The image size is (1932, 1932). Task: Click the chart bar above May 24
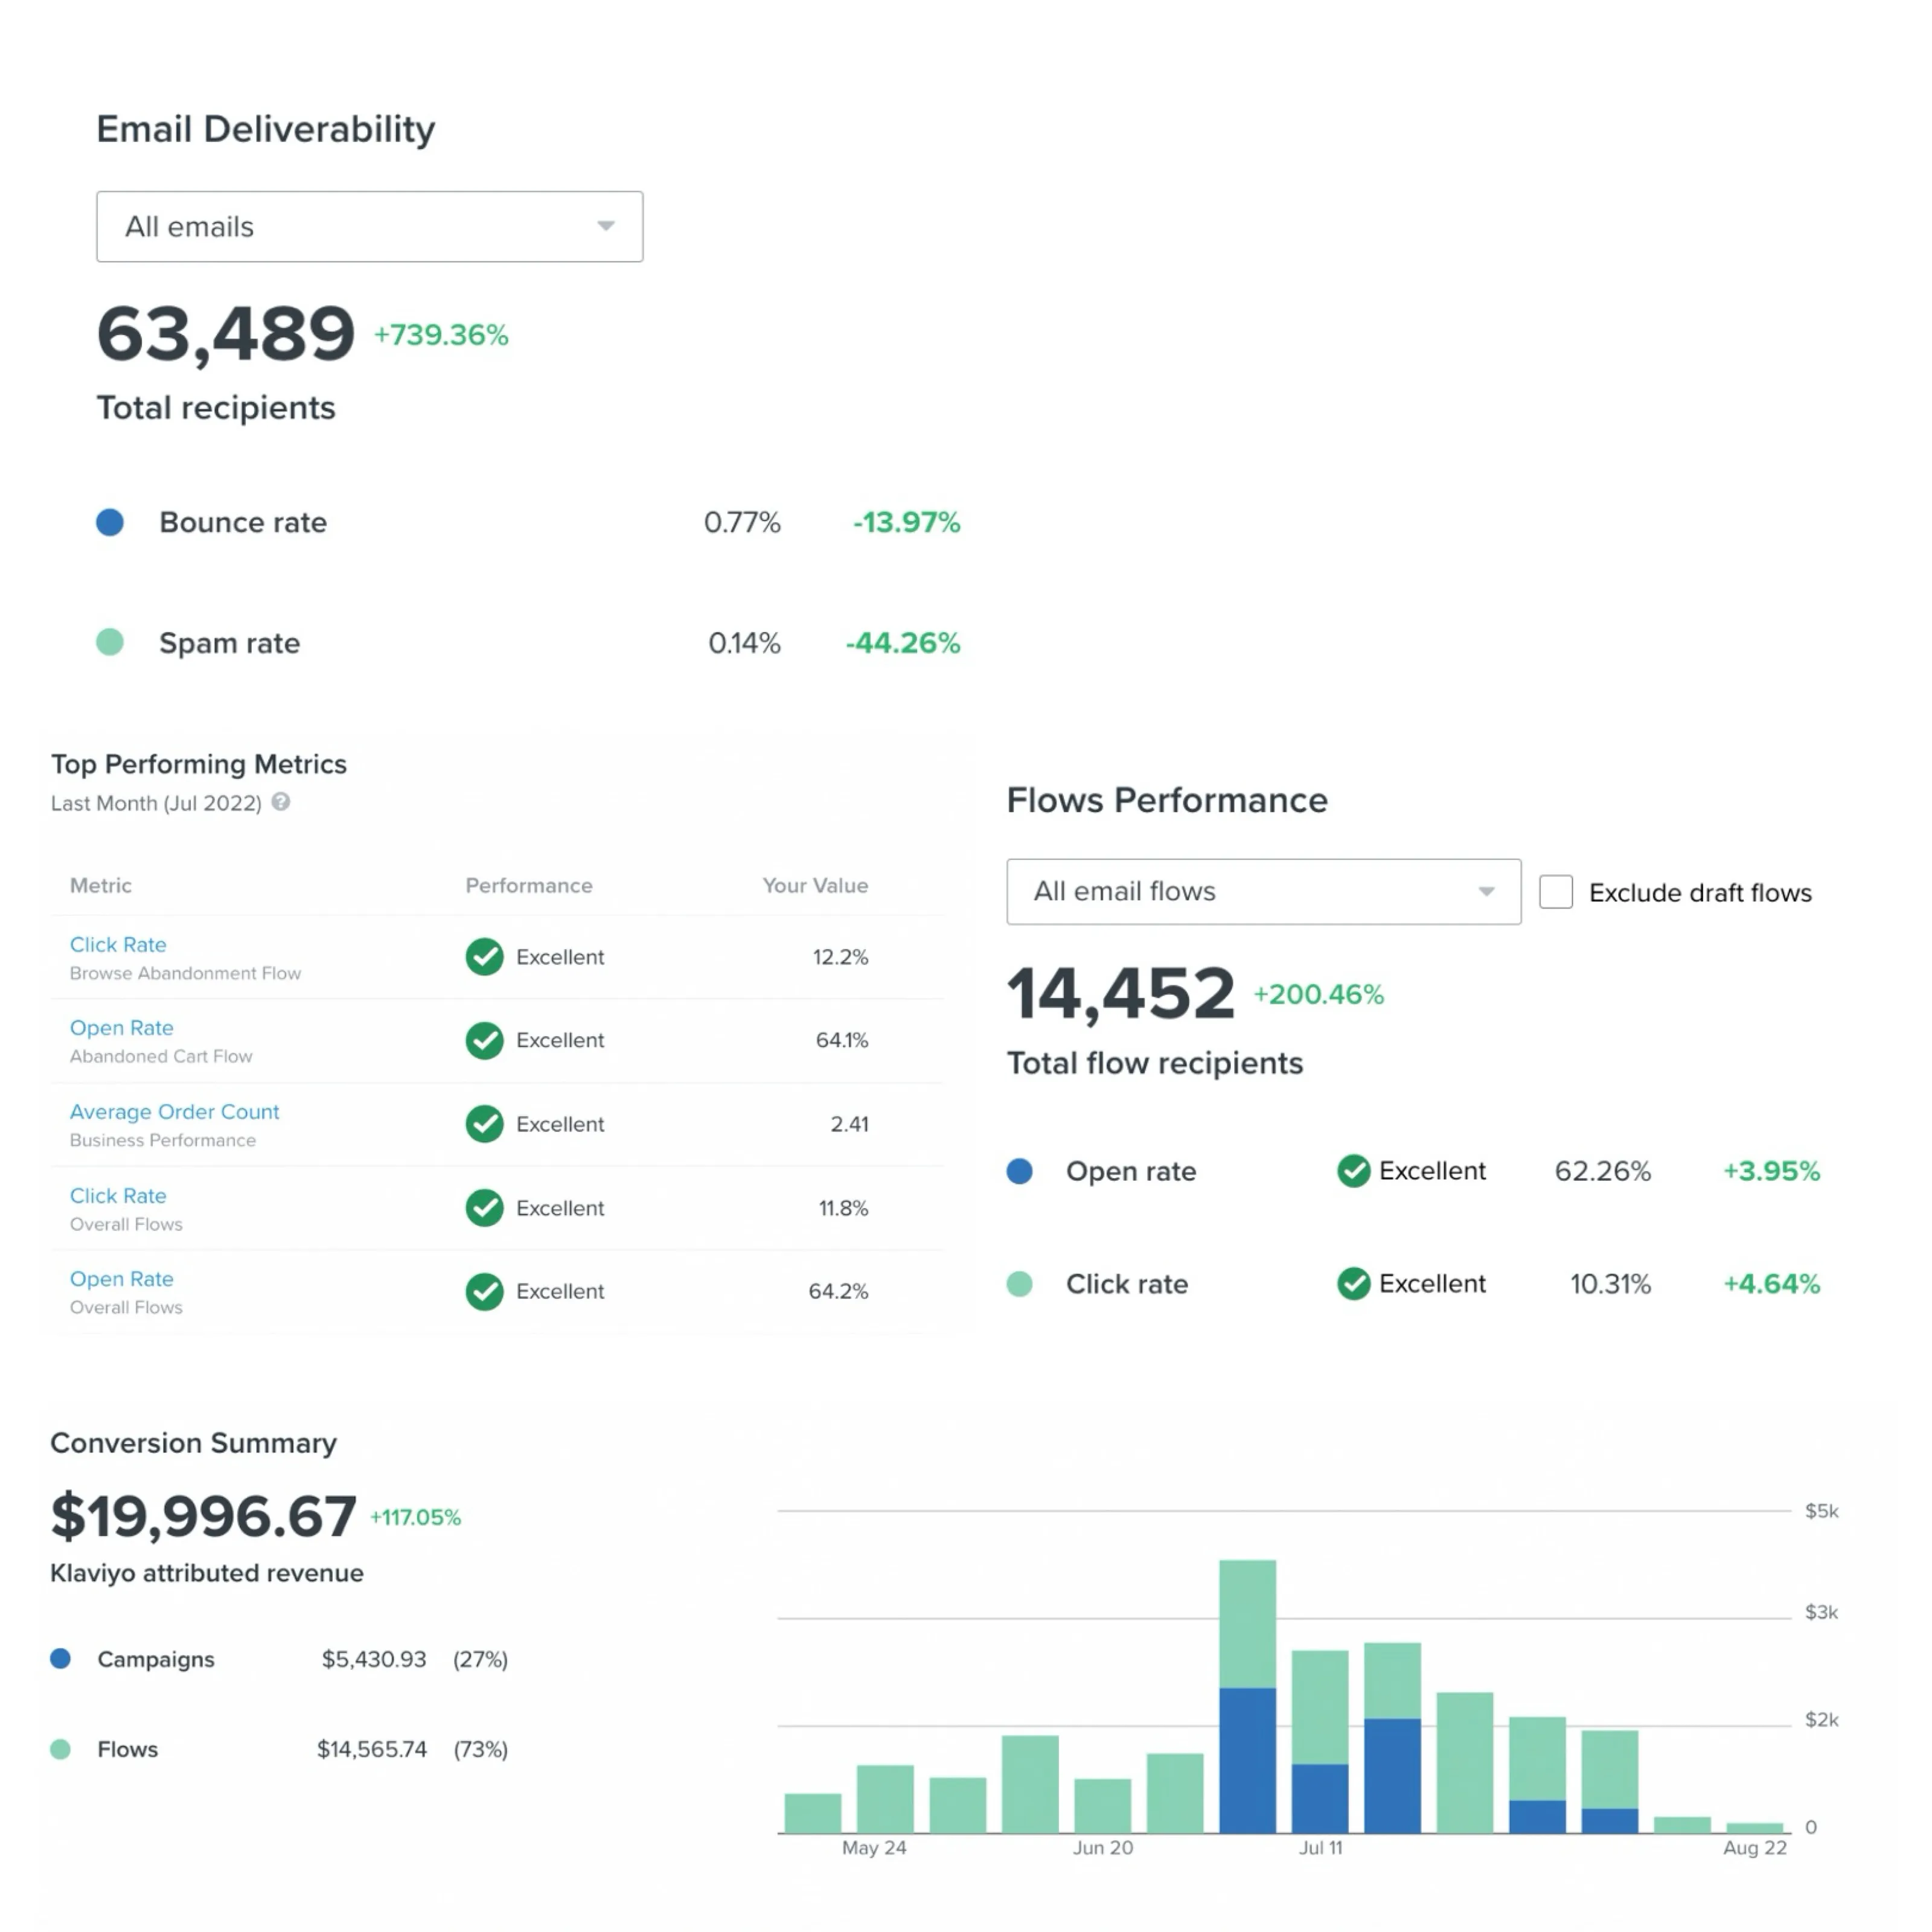point(884,1799)
